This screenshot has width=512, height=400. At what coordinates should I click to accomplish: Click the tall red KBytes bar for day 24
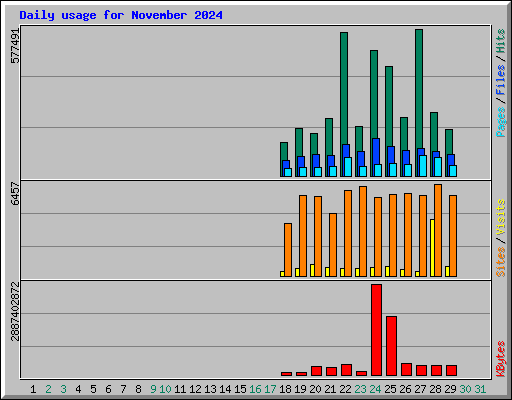(376, 330)
